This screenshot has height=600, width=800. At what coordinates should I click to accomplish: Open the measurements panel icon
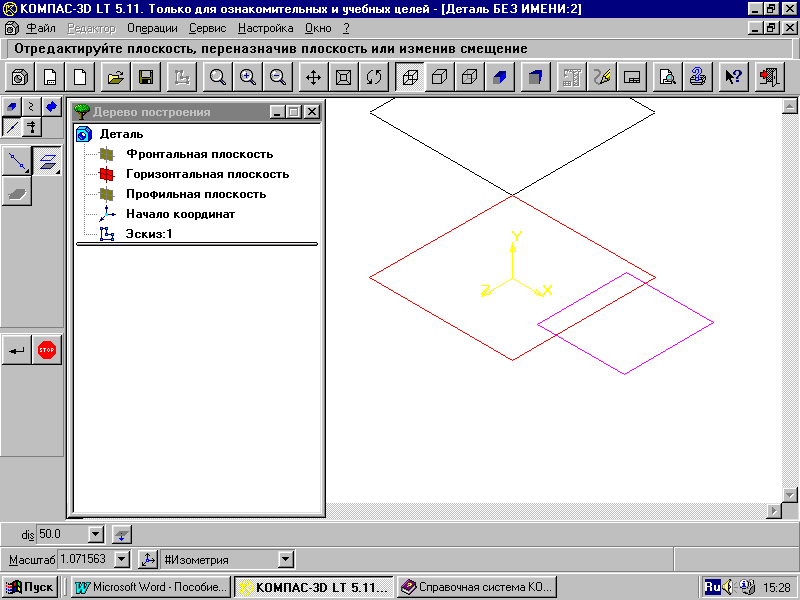[x=32, y=127]
